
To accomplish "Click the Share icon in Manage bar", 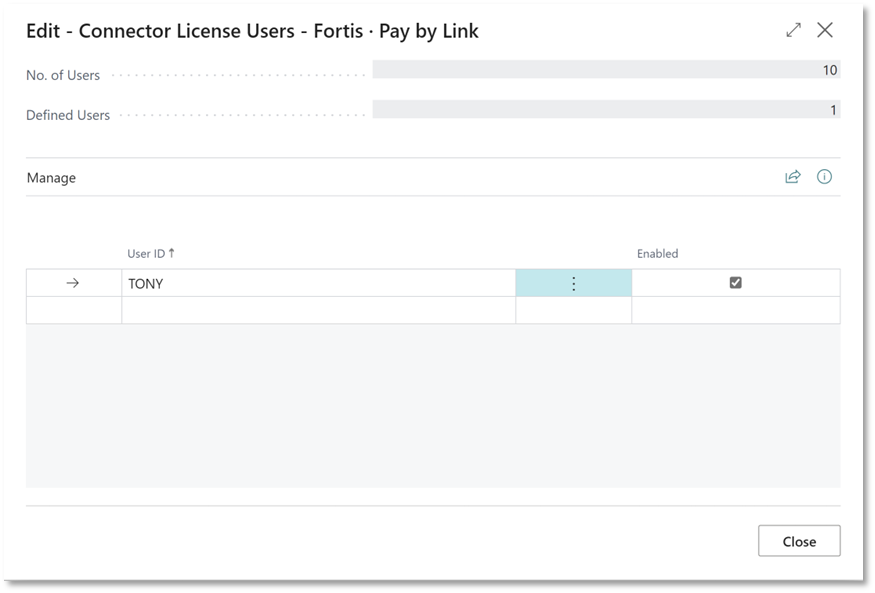I will coord(793,177).
